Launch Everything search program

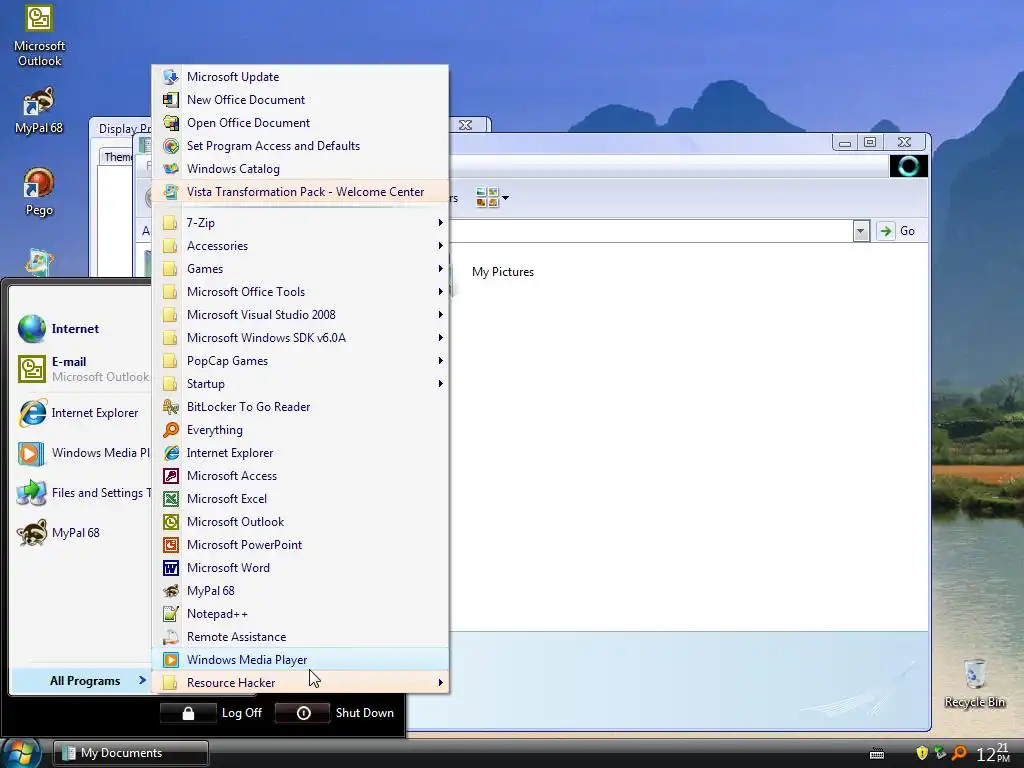pos(300,430)
